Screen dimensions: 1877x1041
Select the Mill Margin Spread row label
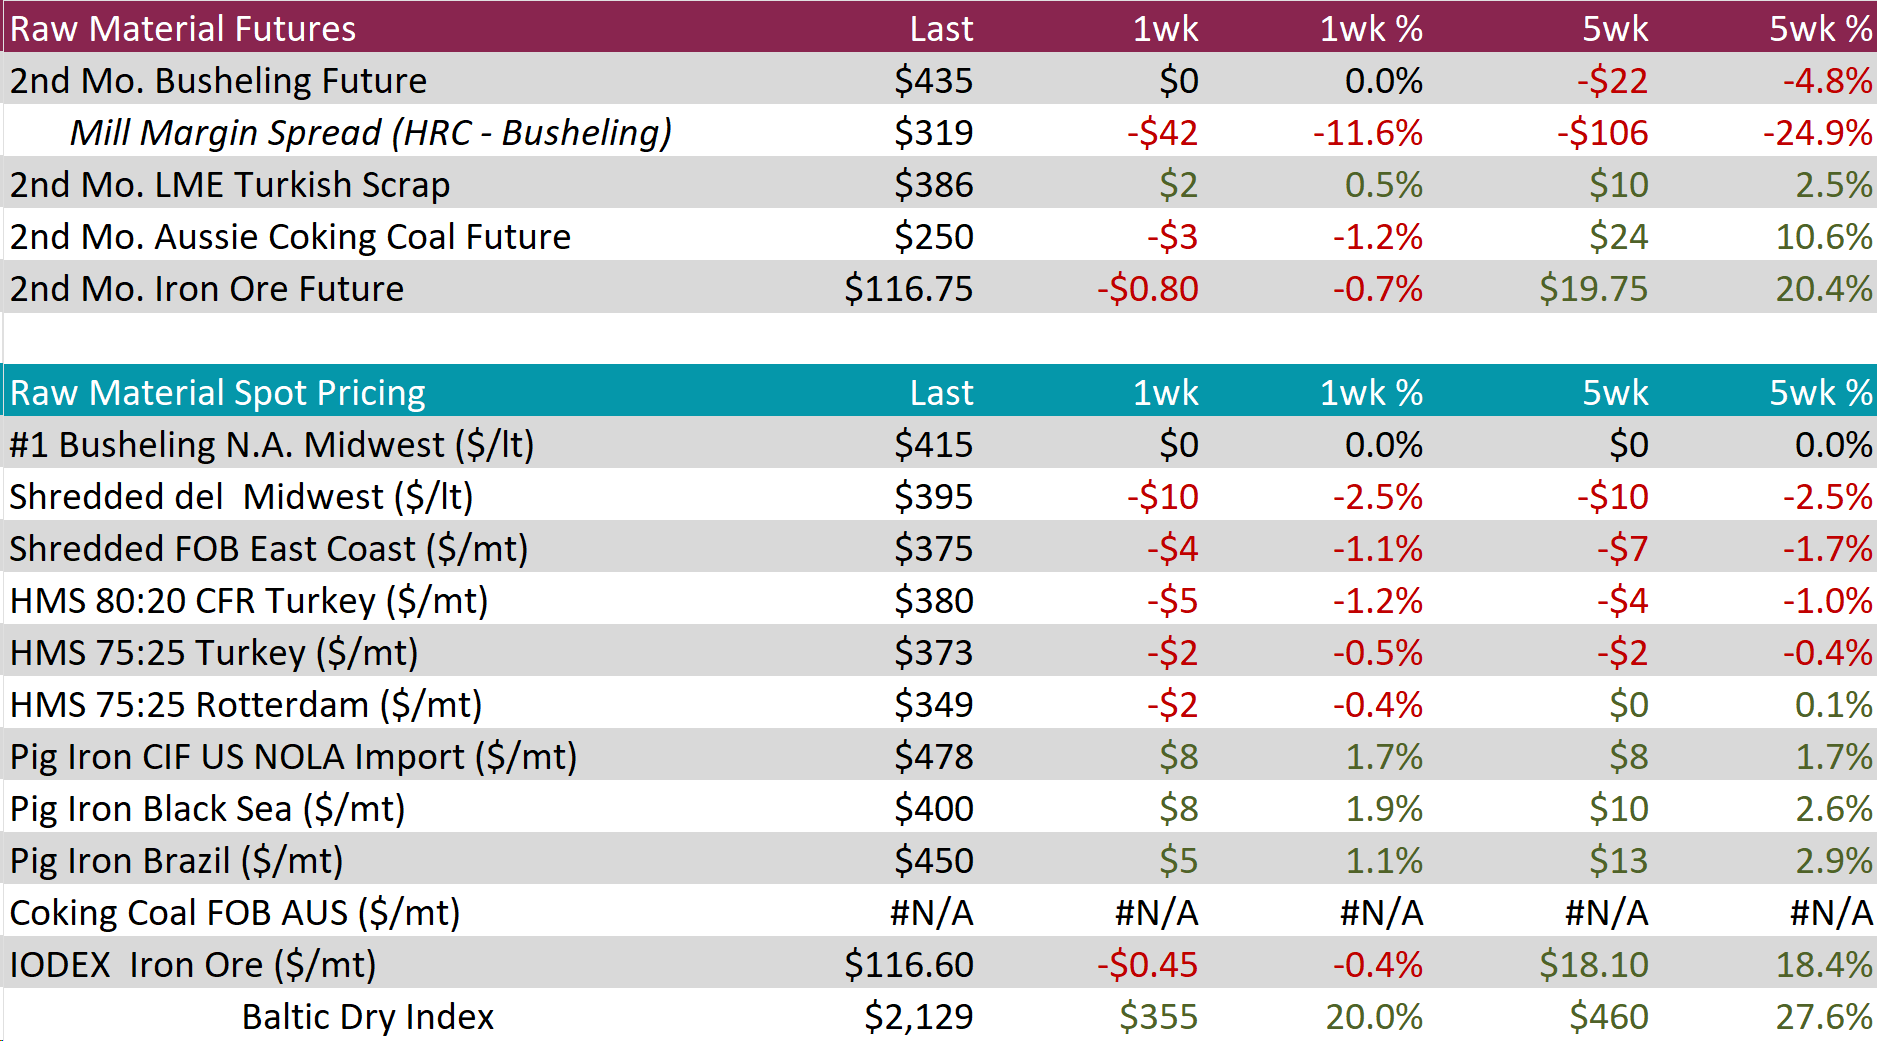click(x=370, y=132)
